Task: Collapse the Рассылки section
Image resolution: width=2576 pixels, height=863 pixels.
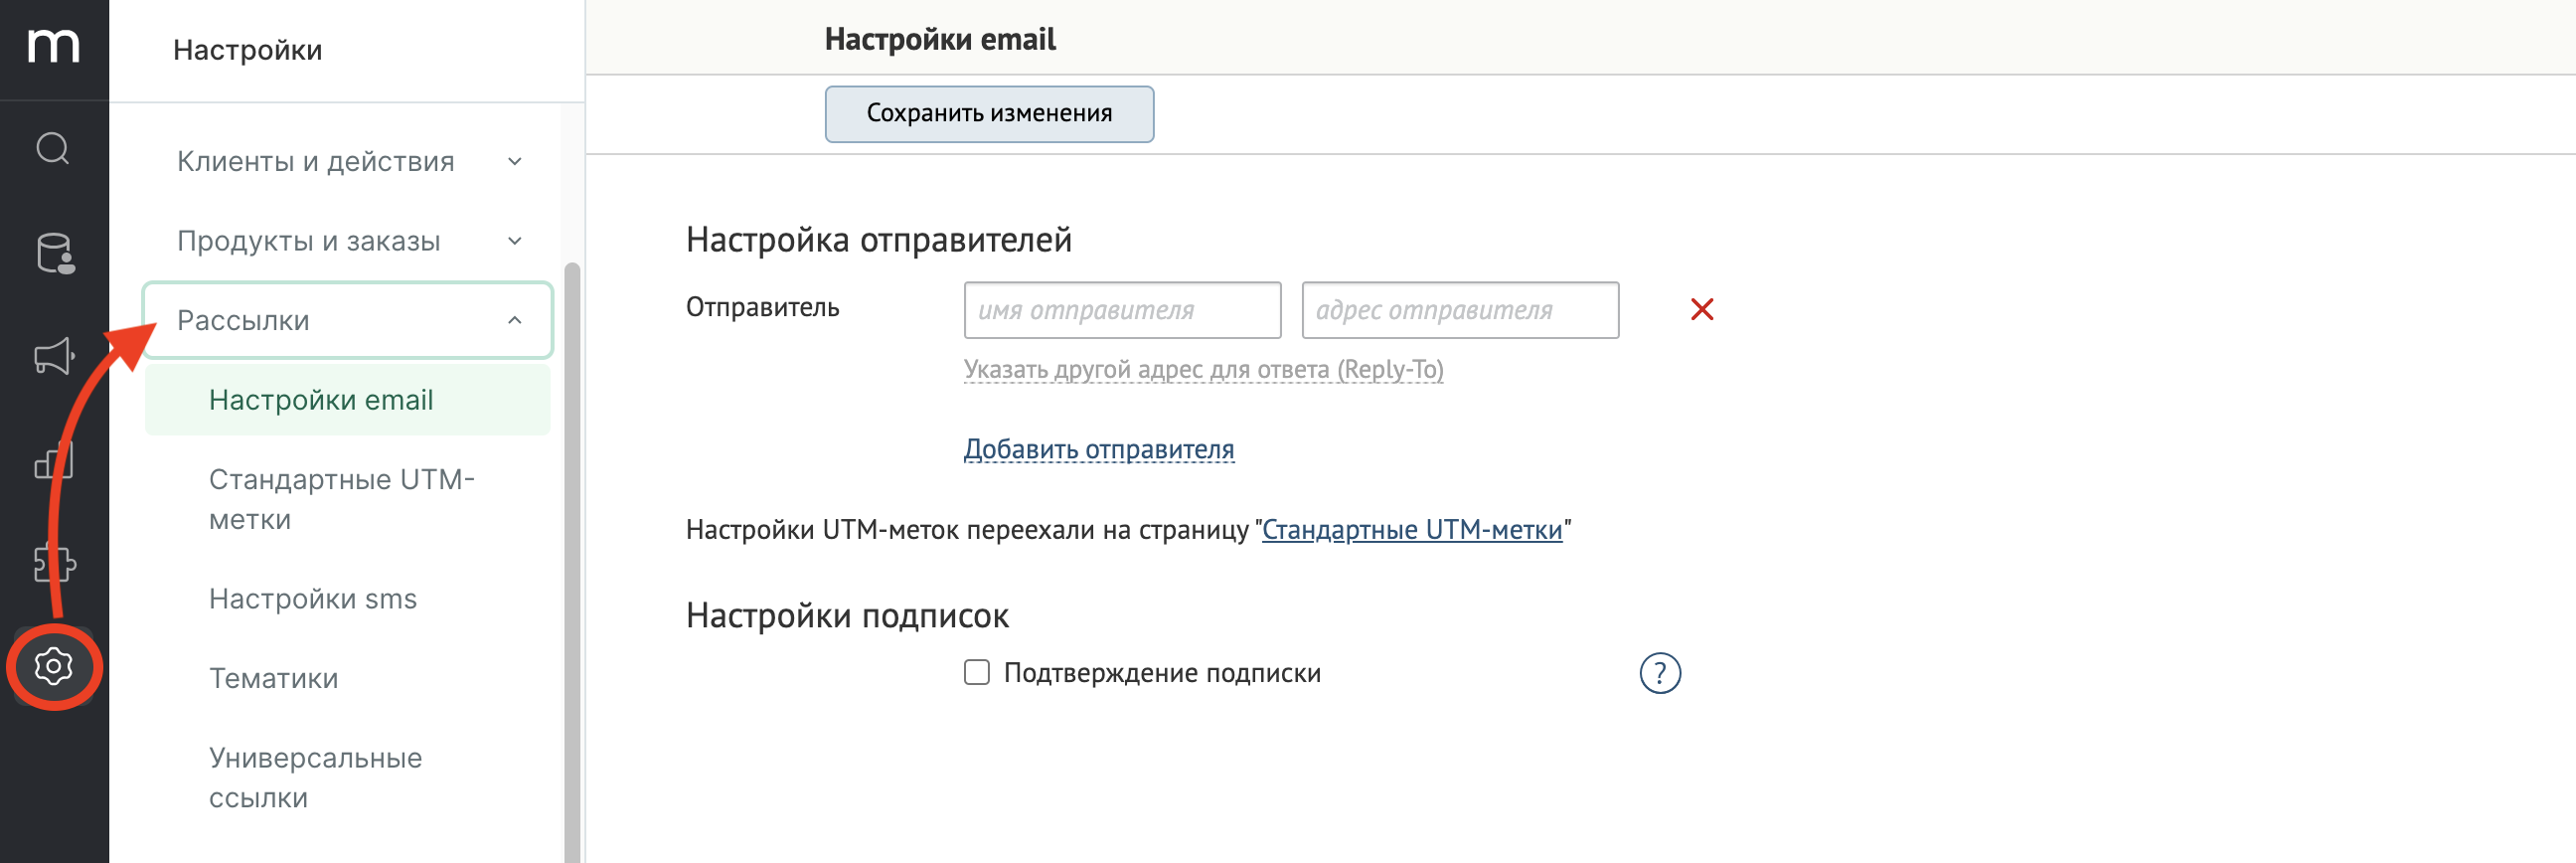Action: coord(348,320)
